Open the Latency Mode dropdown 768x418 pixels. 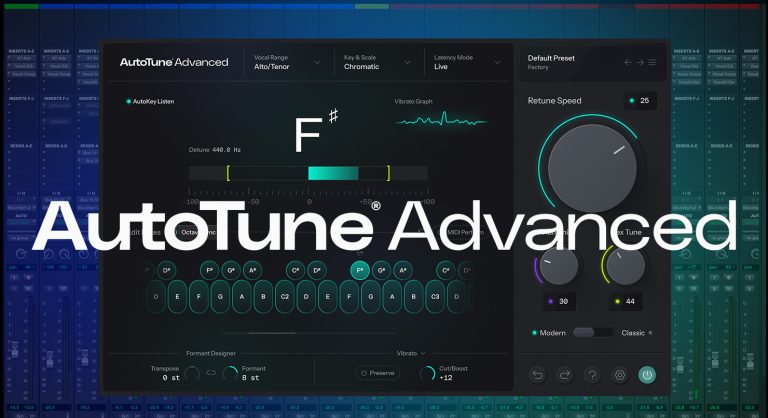(x=467, y=62)
